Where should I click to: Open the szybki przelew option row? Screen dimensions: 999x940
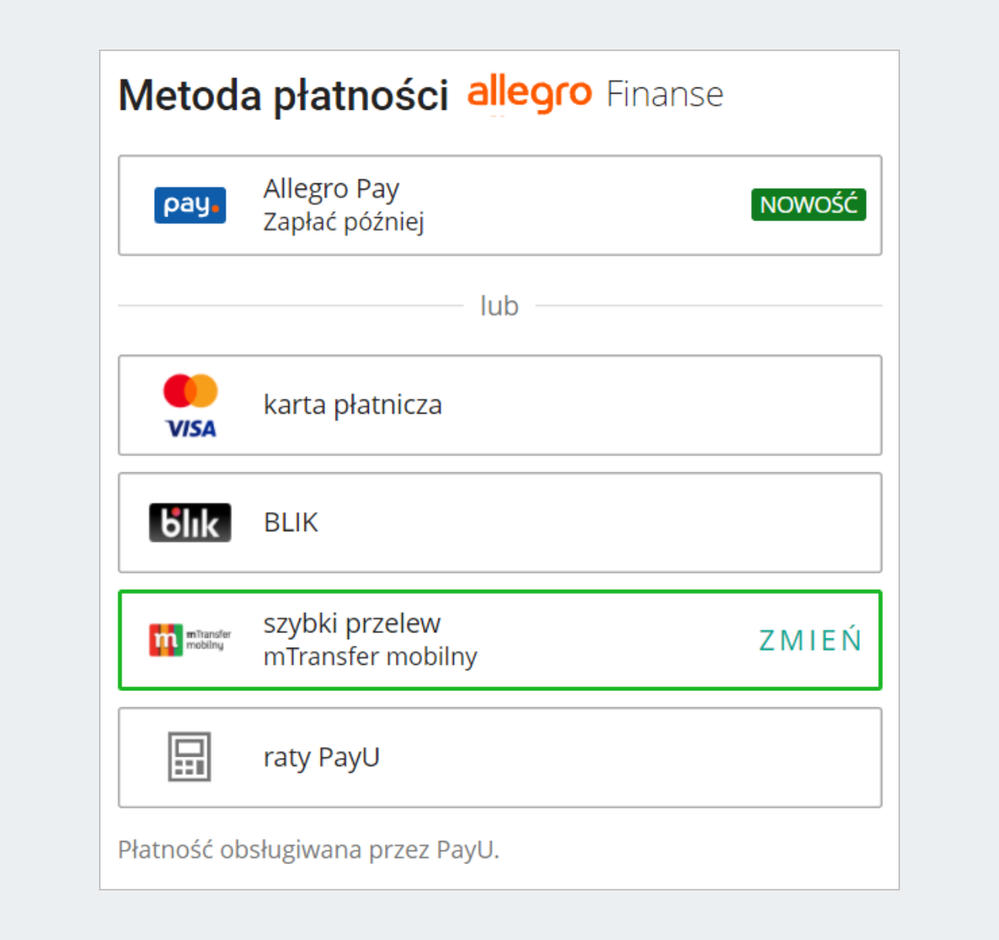point(500,640)
